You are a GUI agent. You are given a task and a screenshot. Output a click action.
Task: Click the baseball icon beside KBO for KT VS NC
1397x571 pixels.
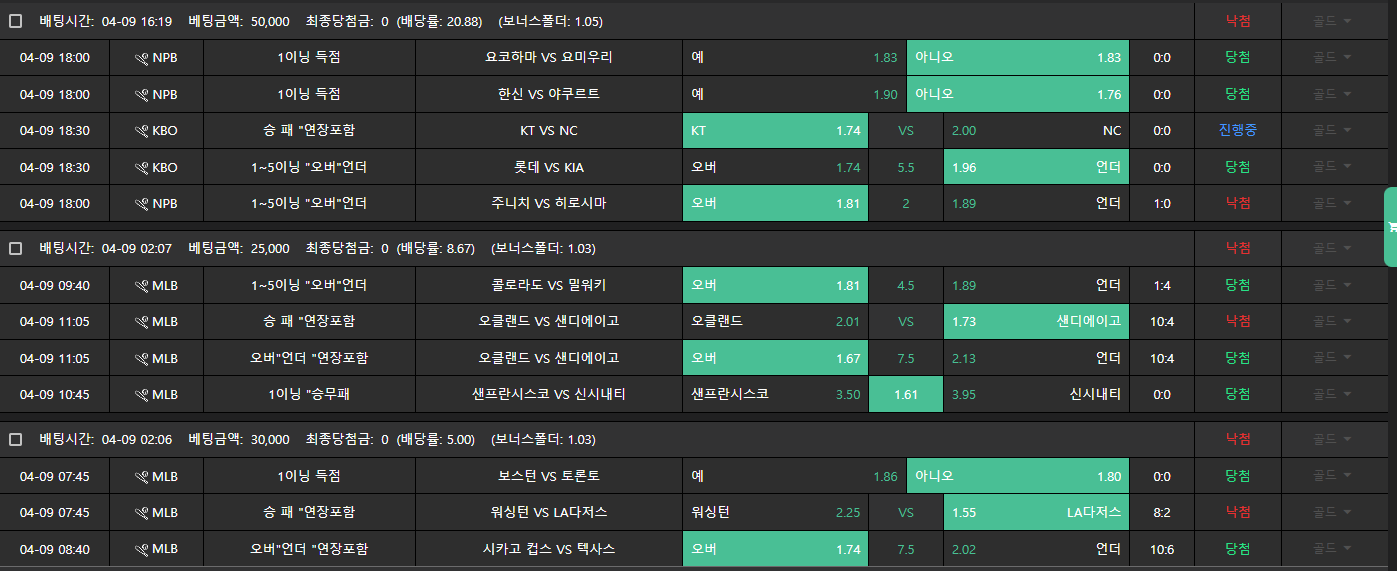141,131
